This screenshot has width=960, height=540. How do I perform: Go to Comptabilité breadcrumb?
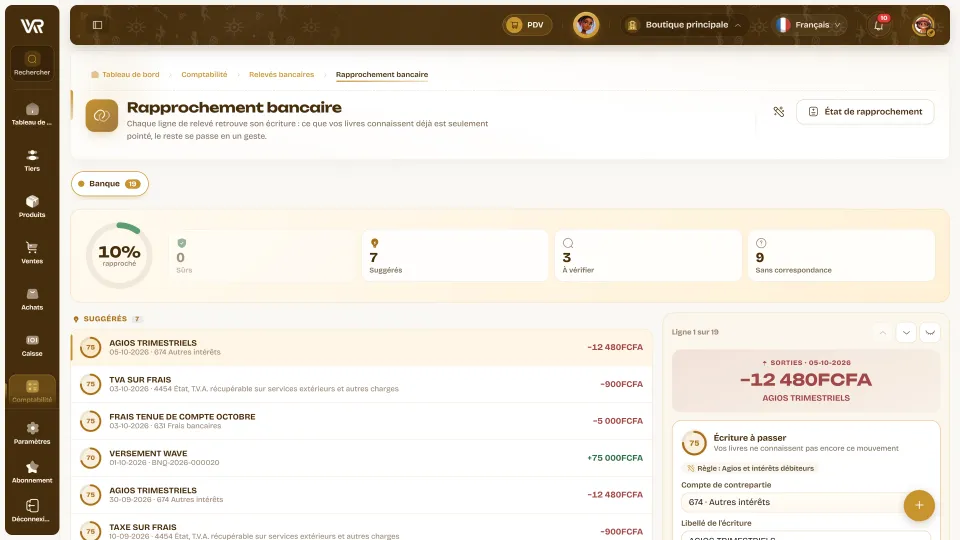204,75
